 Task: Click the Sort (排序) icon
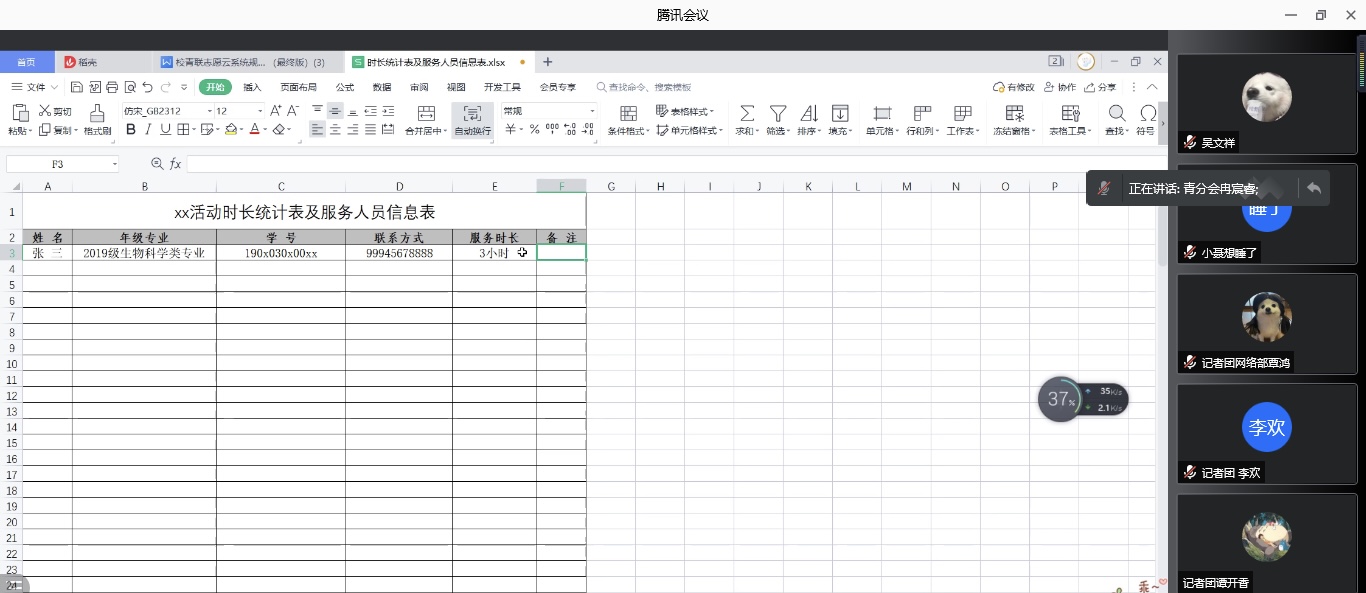tap(808, 113)
